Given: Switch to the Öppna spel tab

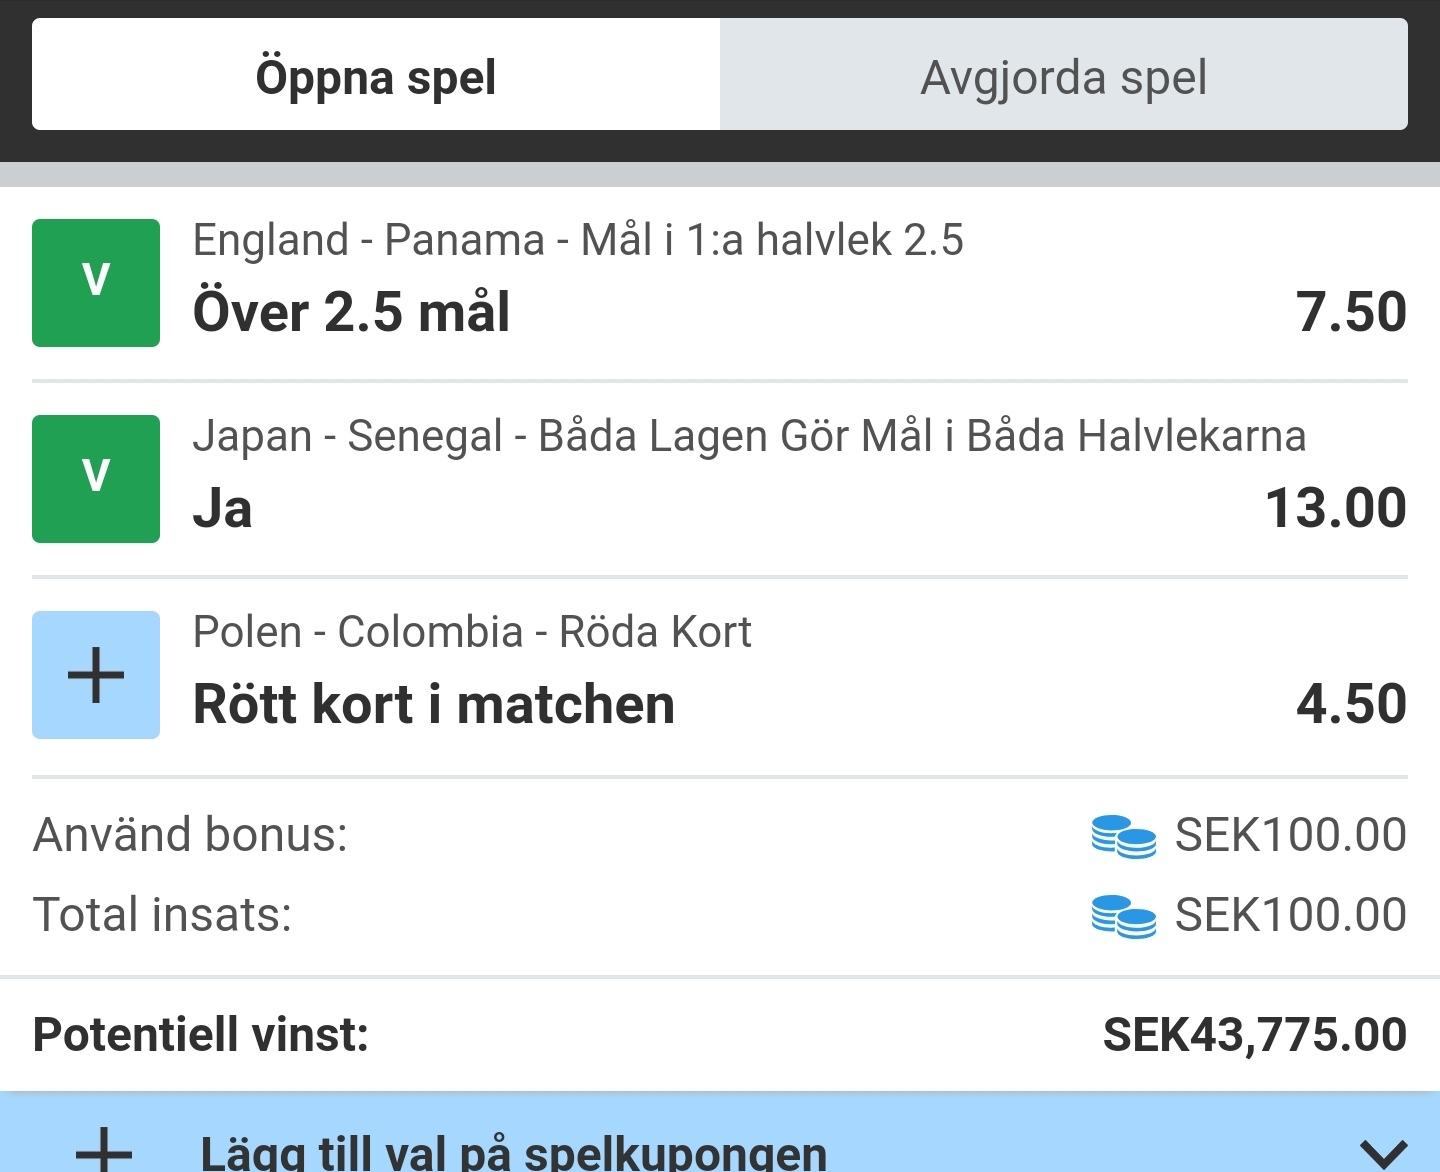Looking at the screenshot, I should tap(376, 74).
